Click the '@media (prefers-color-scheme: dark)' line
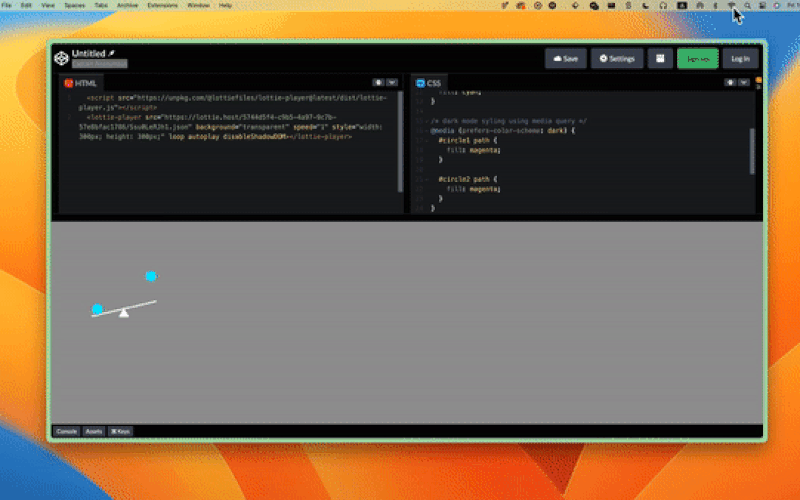800x500 pixels. [x=503, y=131]
